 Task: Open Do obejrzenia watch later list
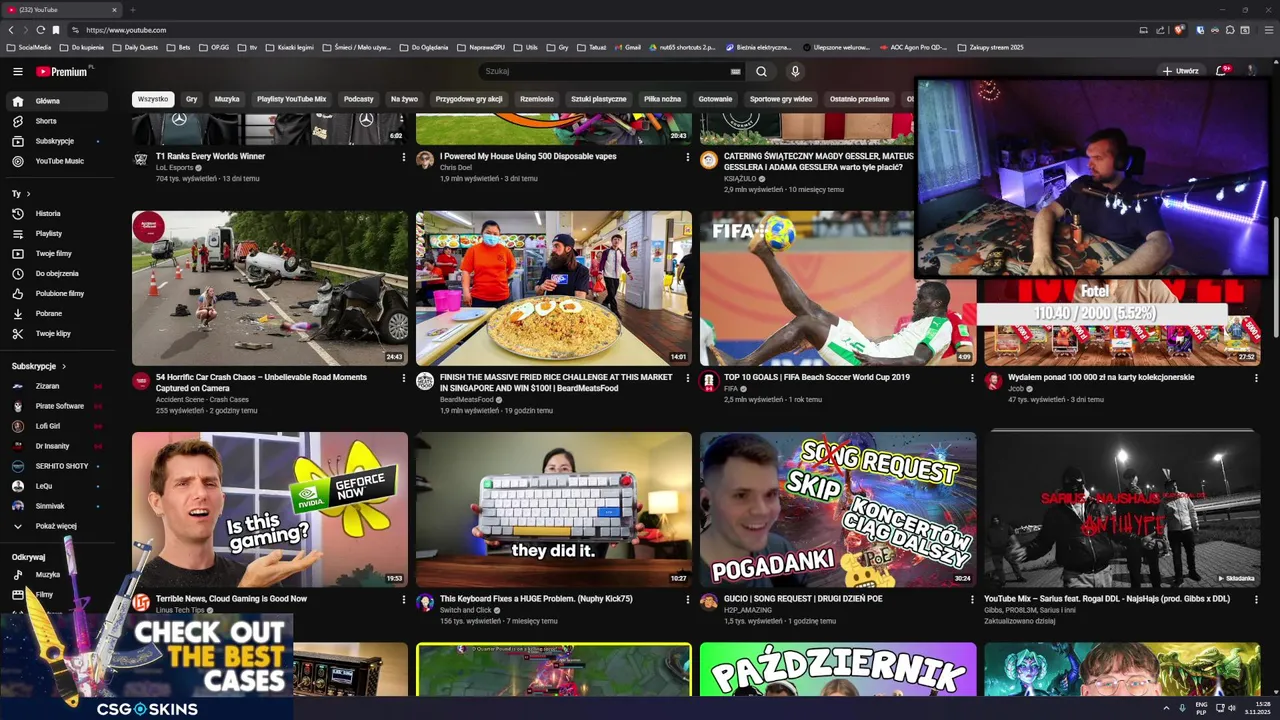(x=58, y=273)
